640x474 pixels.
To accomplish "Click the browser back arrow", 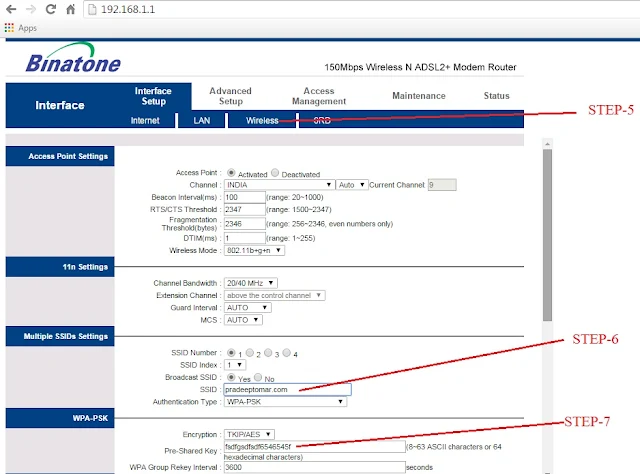I will click(11, 9).
